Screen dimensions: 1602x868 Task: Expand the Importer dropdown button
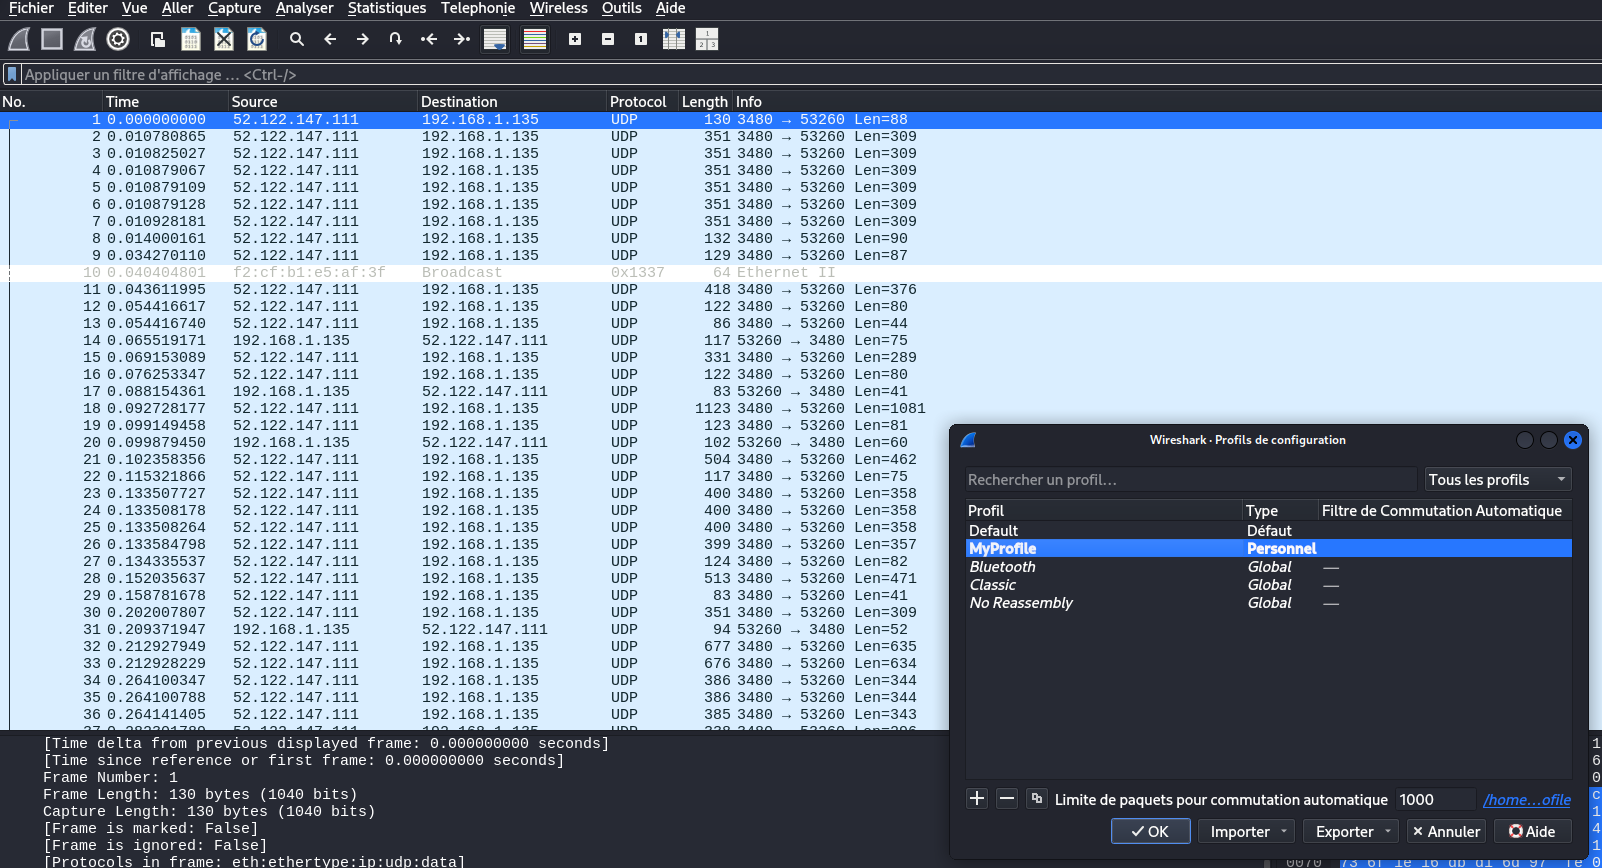coord(1246,831)
